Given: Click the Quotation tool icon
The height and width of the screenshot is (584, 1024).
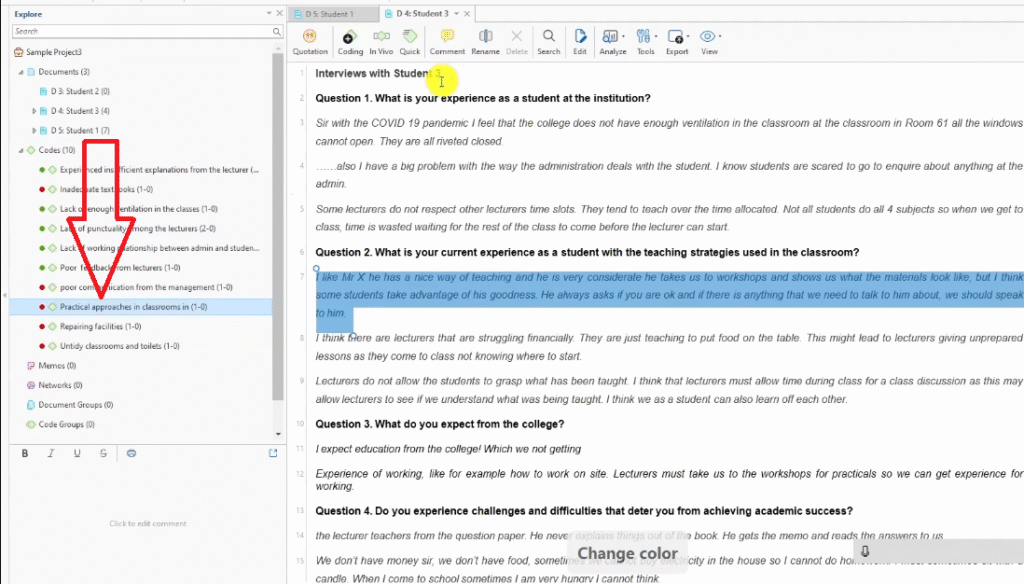Looking at the screenshot, I should point(309,41).
